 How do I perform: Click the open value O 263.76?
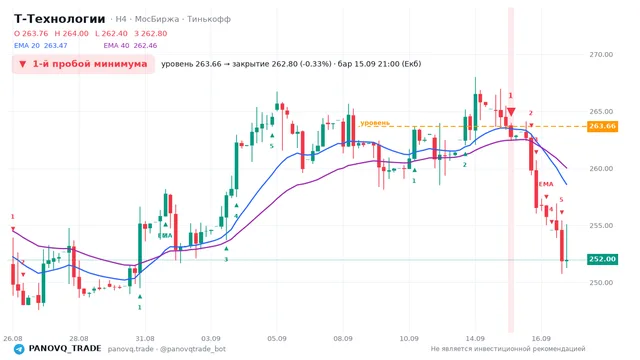31,33
